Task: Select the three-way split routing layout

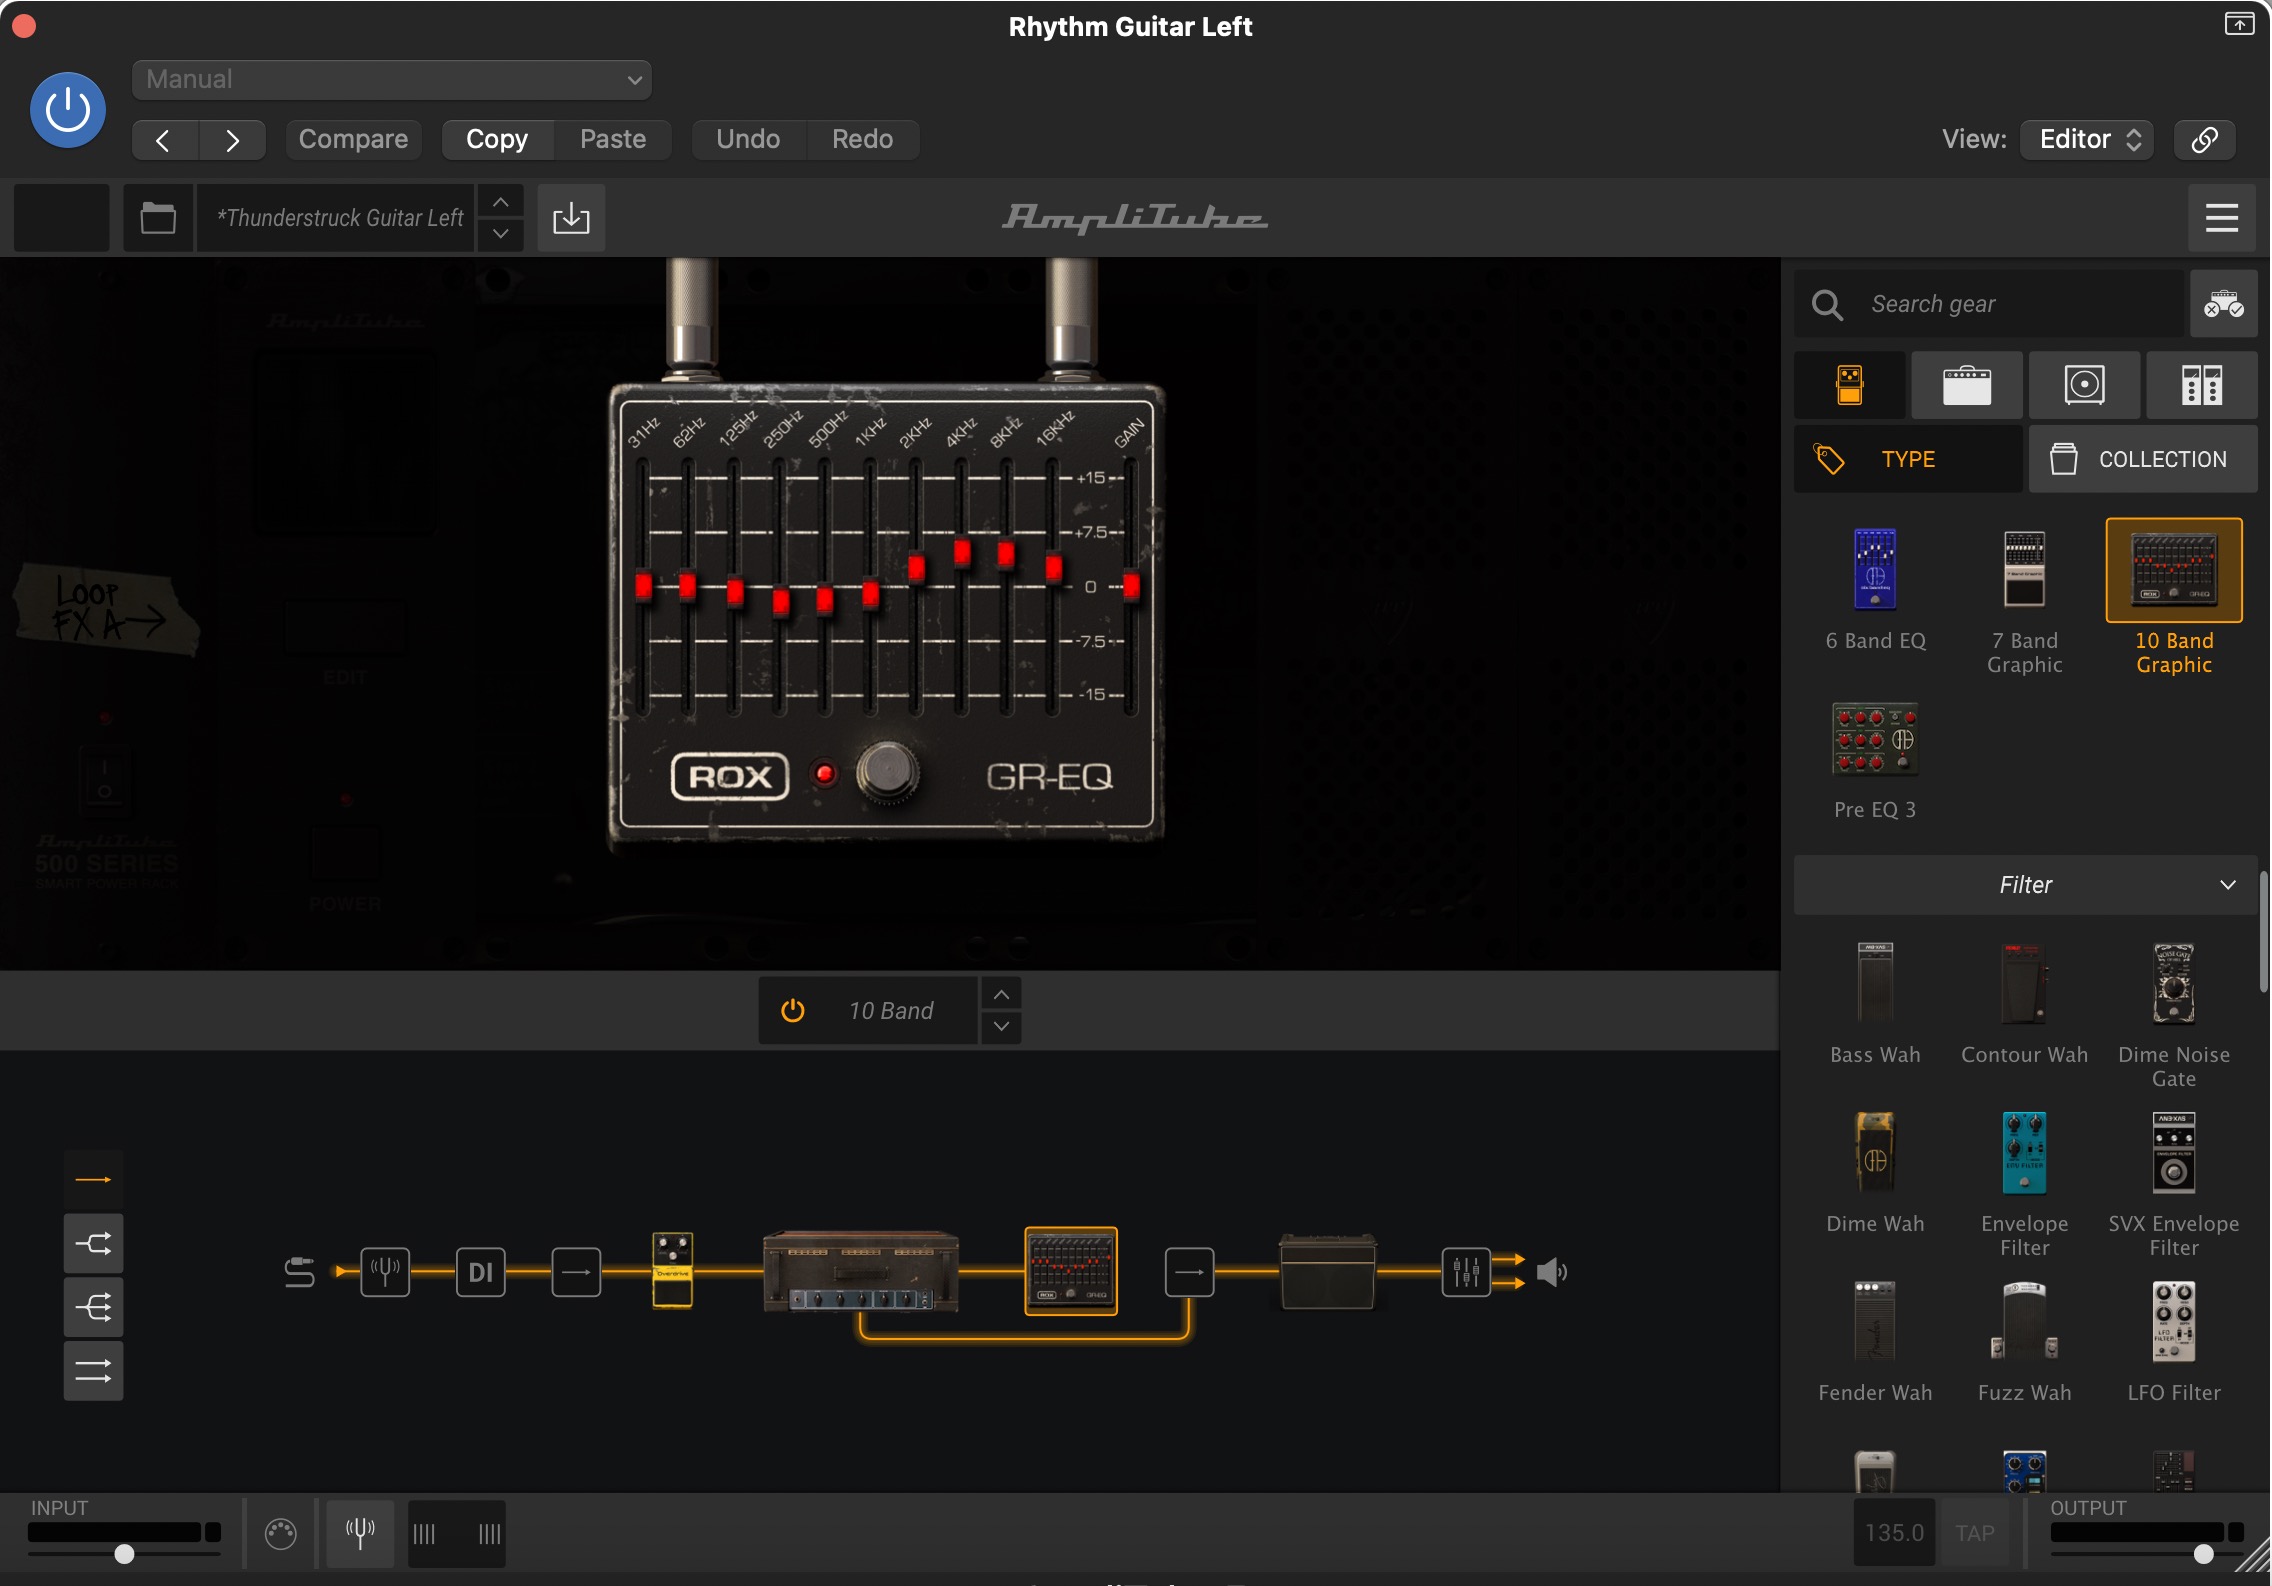Action: tap(94, 1307)
